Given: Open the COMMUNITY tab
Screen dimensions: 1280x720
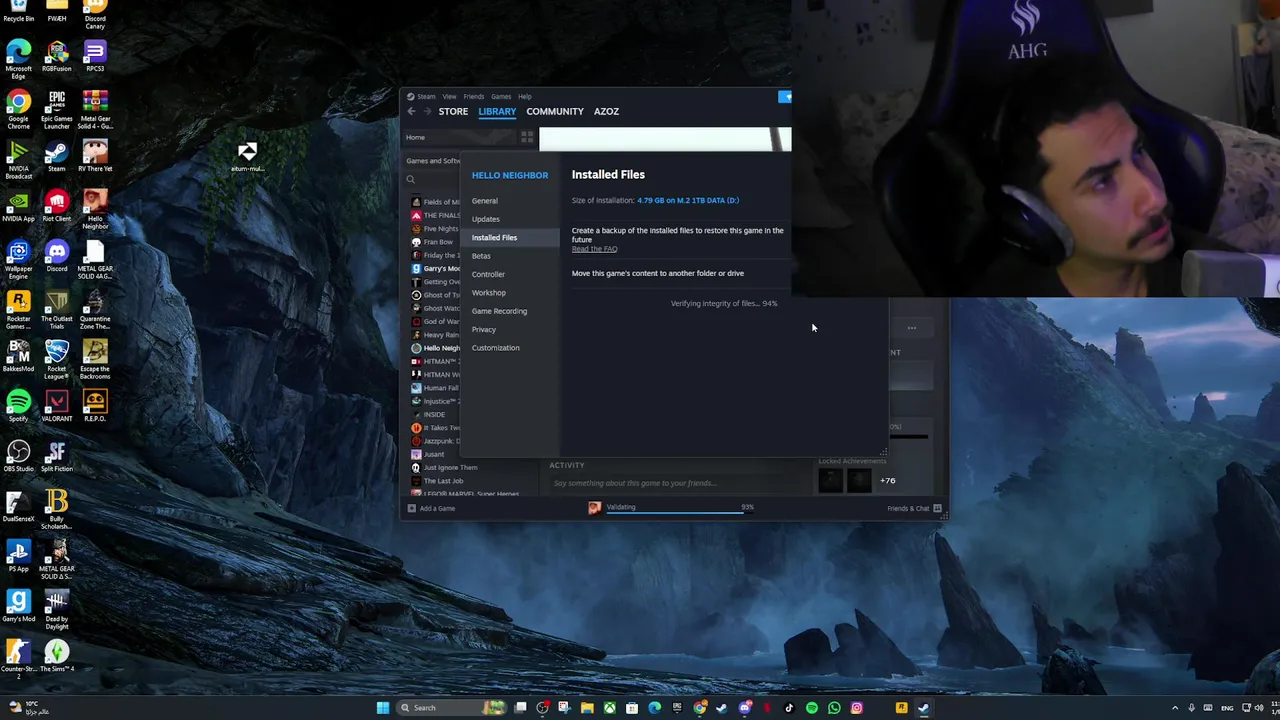Looking at the screenshot, I should 555,111.
